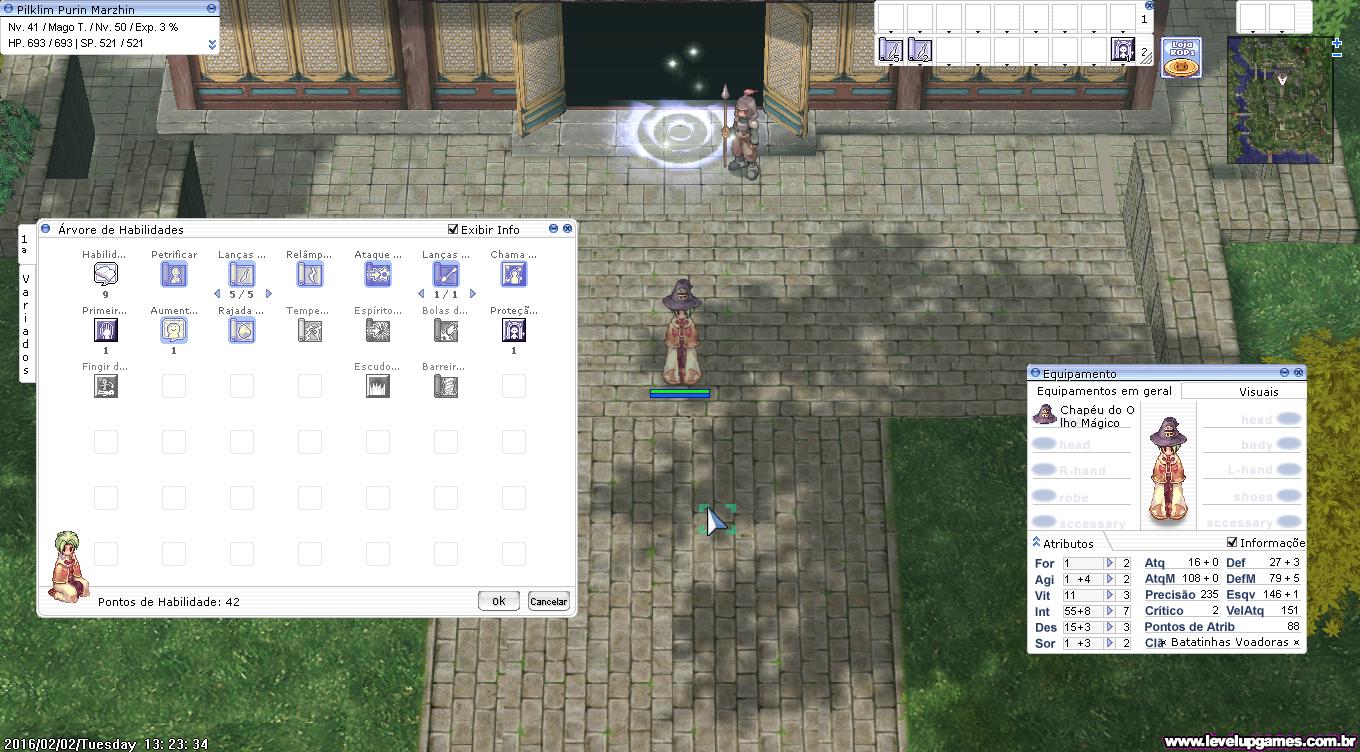Click the R-hand equipment slot

point(1082,471)
